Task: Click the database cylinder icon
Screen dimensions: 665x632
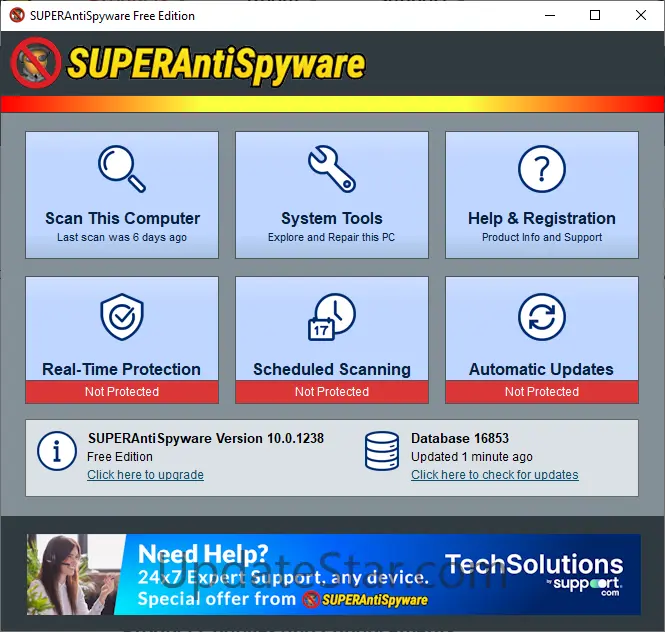Action: [382, 451]
